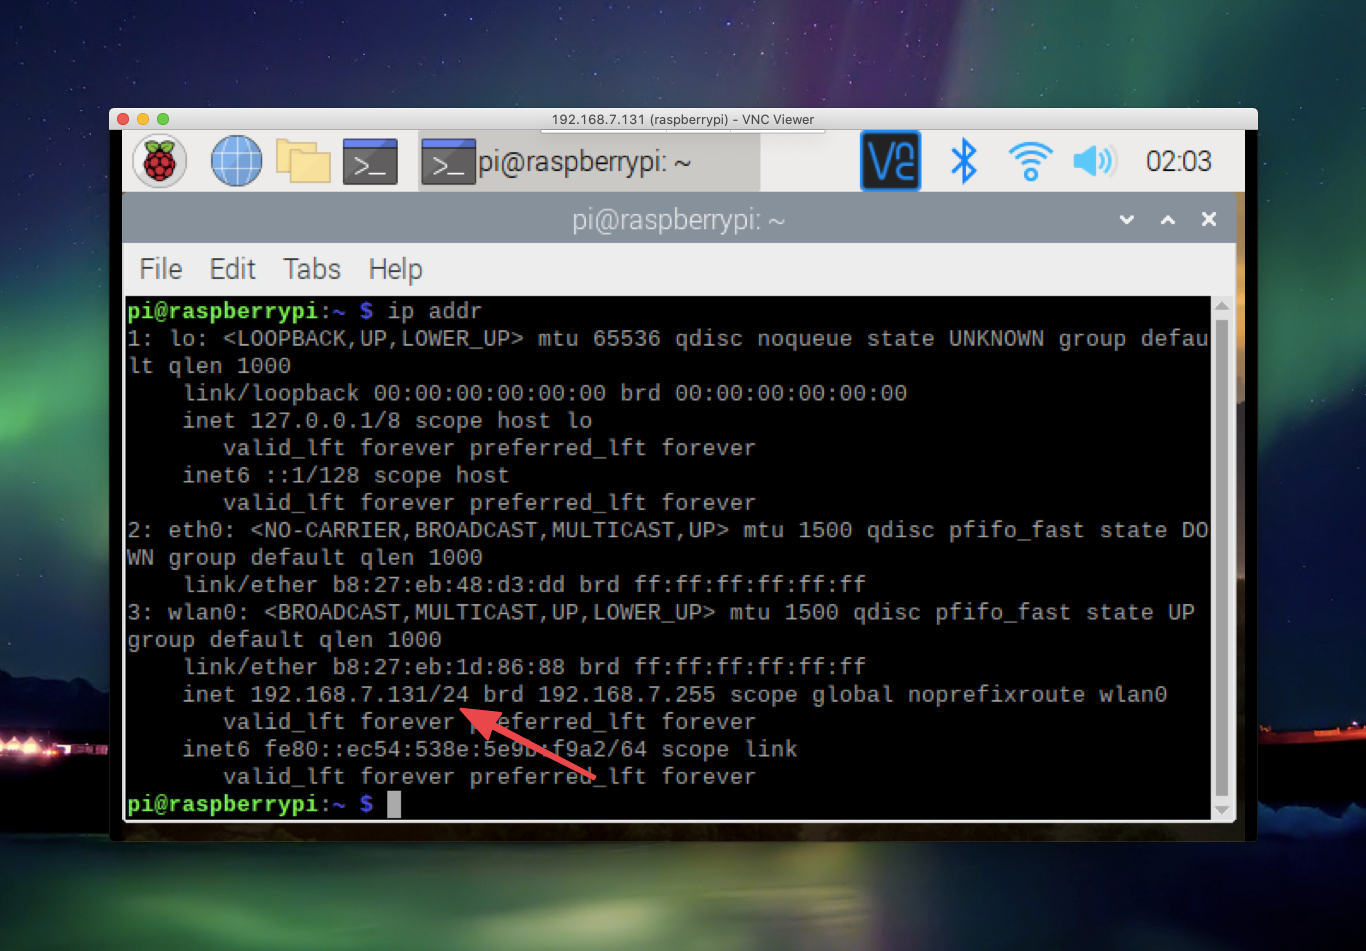Open the Tabs menu in terminal

click(x=312, y=269)
